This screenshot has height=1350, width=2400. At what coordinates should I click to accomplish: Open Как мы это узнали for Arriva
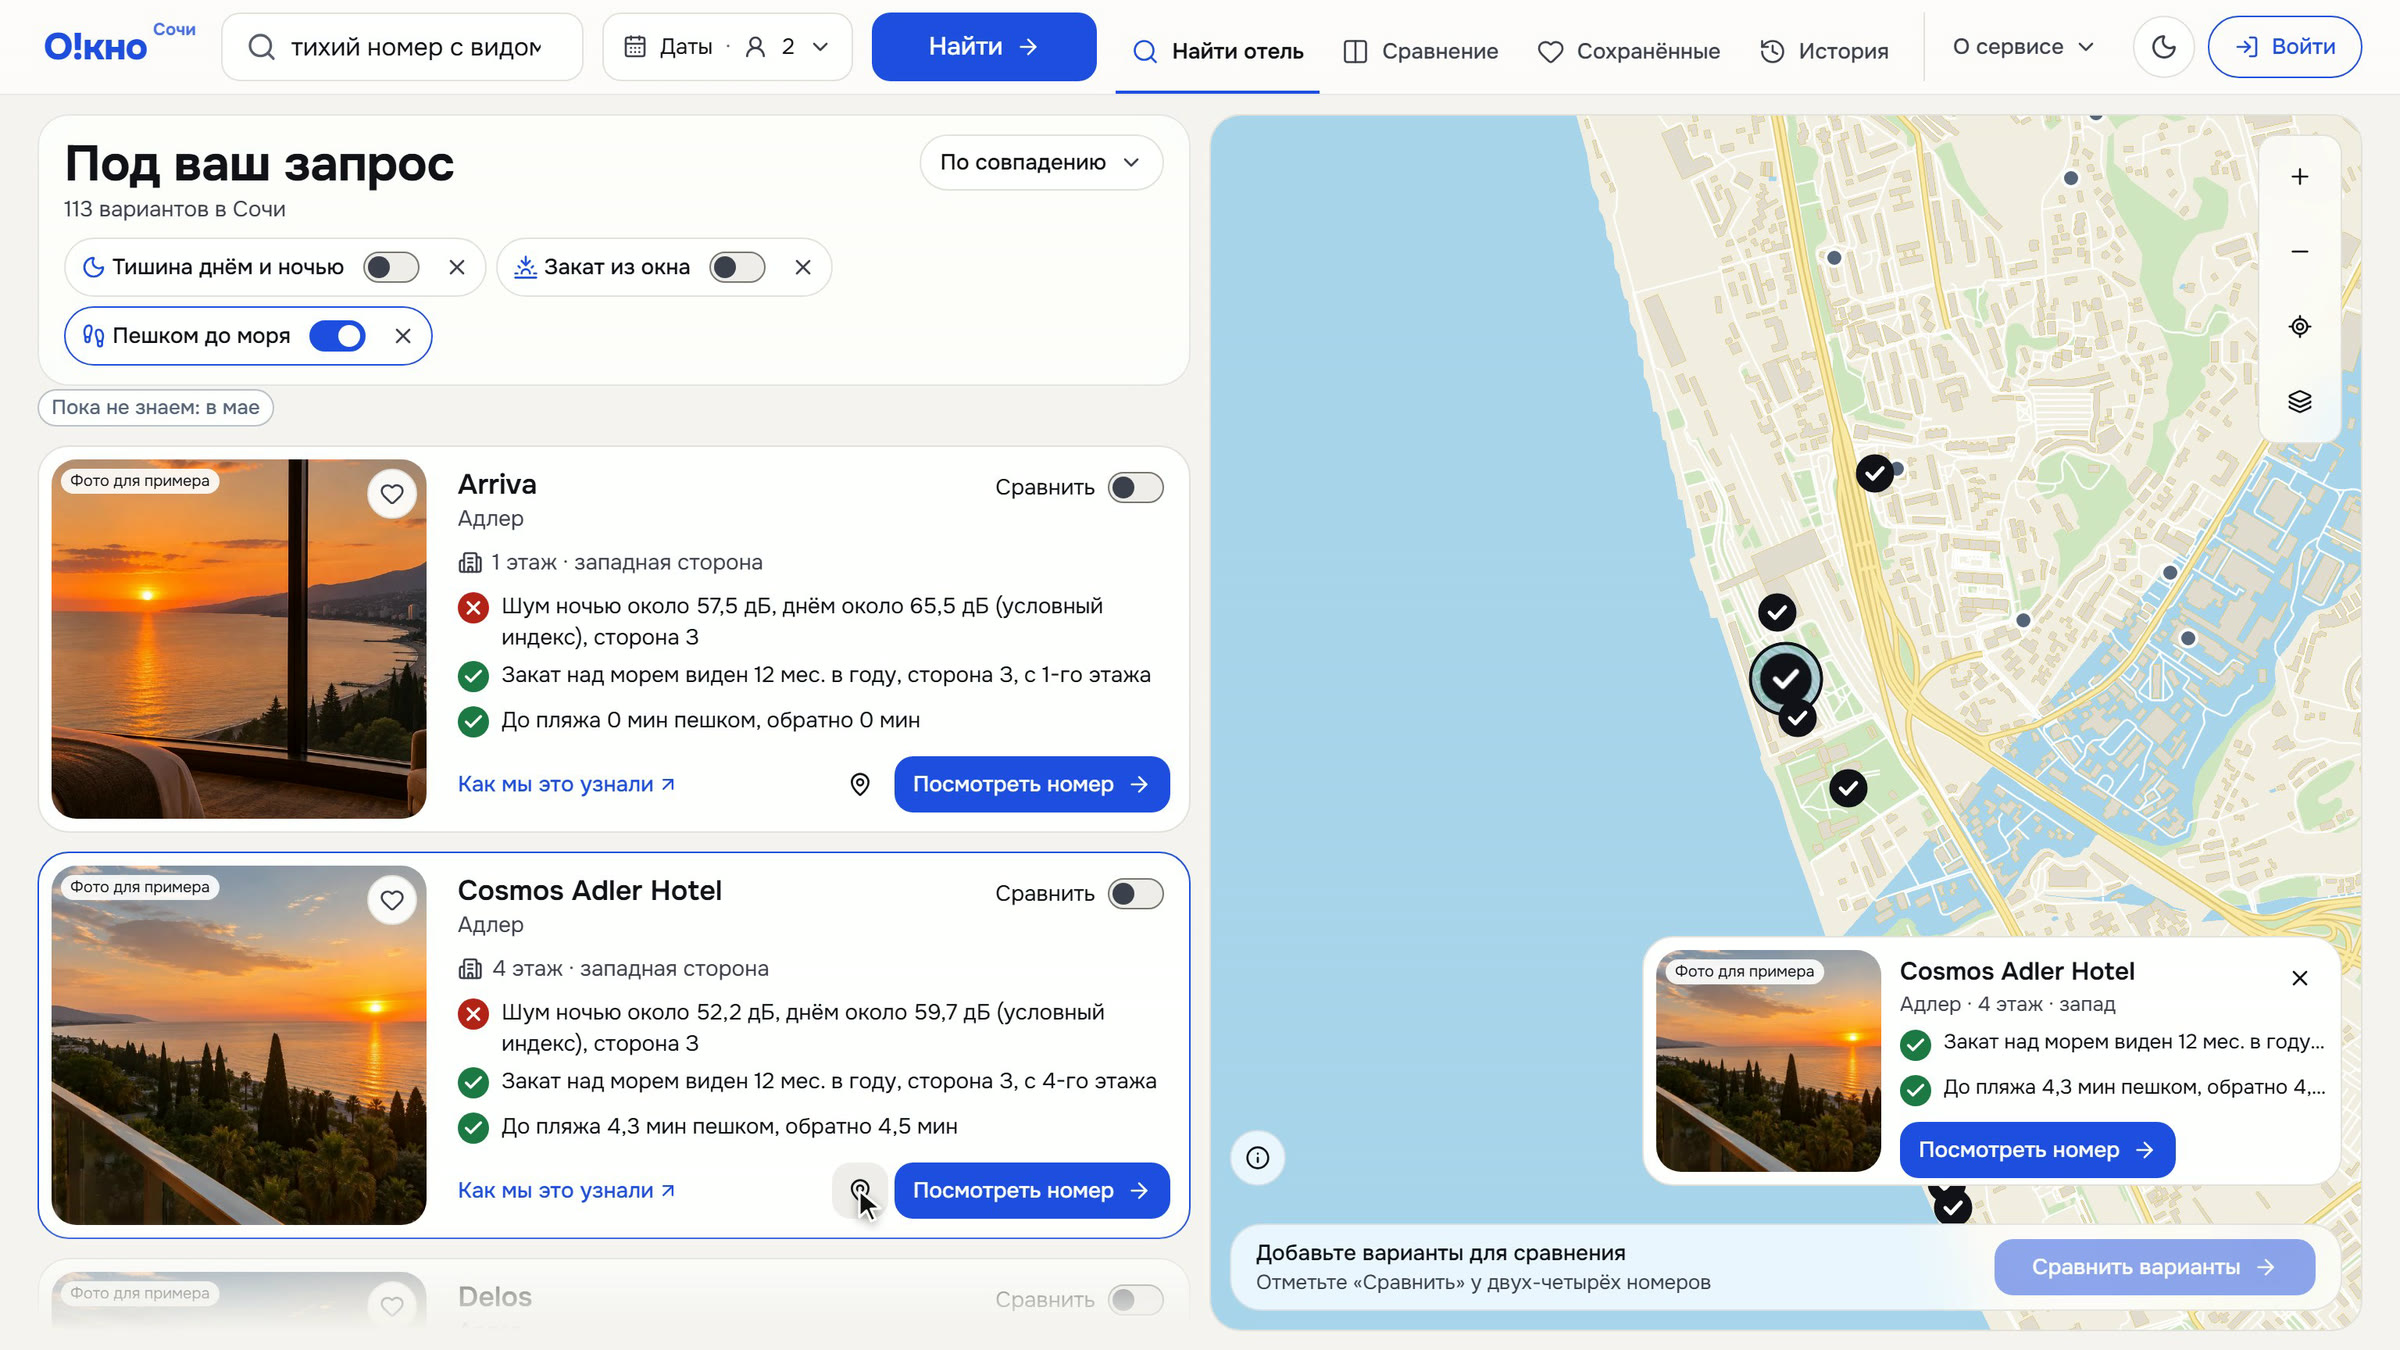tap(566, 785)
